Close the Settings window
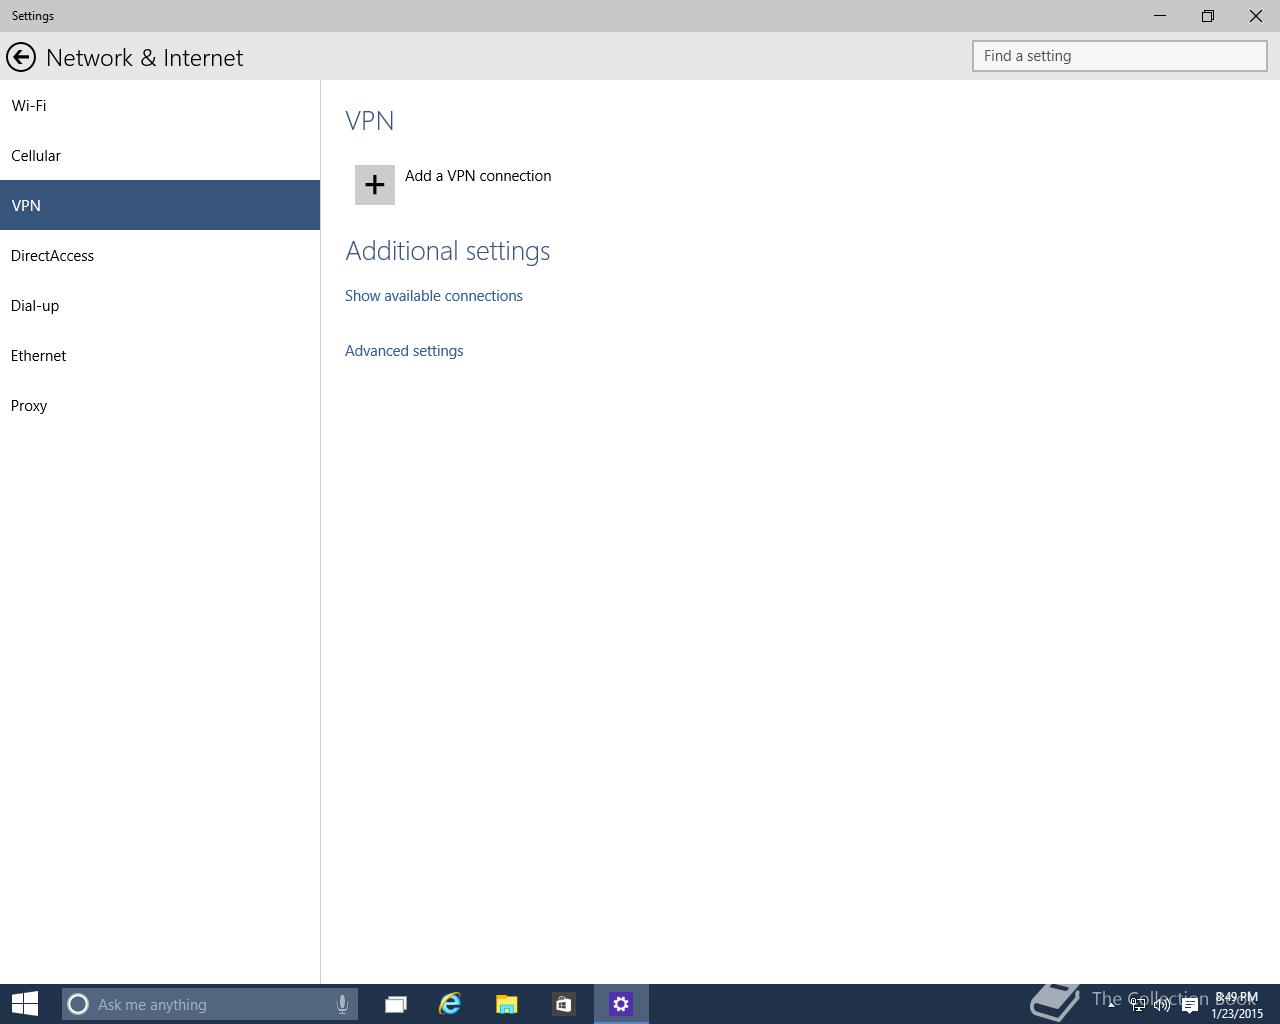This screenshot has height=1024, width=1280. click(x=1256, y=16)
